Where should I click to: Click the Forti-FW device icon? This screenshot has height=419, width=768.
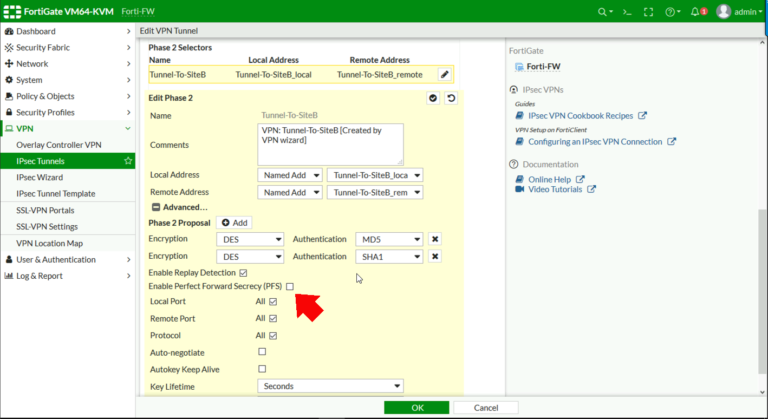click(519, 67)
